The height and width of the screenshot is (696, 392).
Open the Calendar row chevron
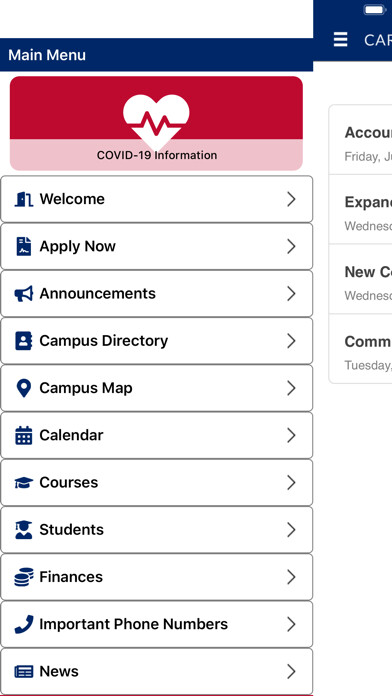click(x=291, y=435)
